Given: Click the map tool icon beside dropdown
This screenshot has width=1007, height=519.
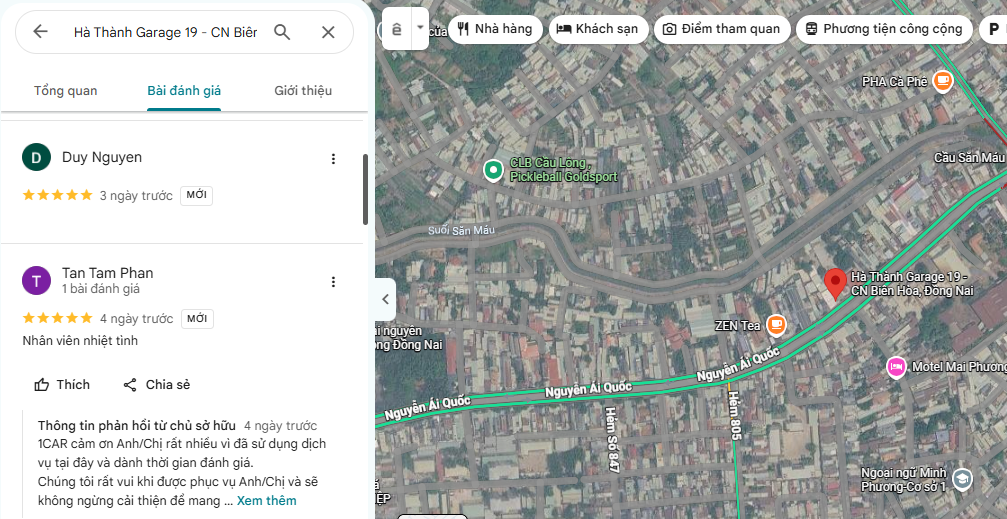Looking at the screenshot, I should [x=397, y=28].
